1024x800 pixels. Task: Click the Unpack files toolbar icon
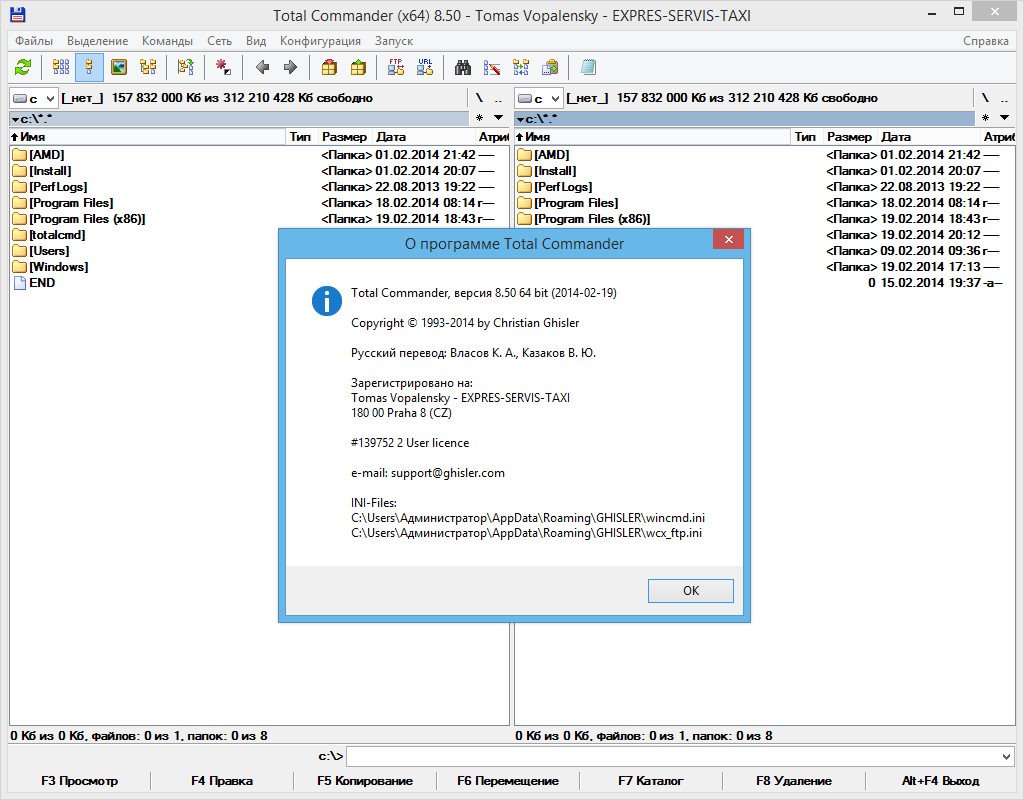tap(358, 67)
